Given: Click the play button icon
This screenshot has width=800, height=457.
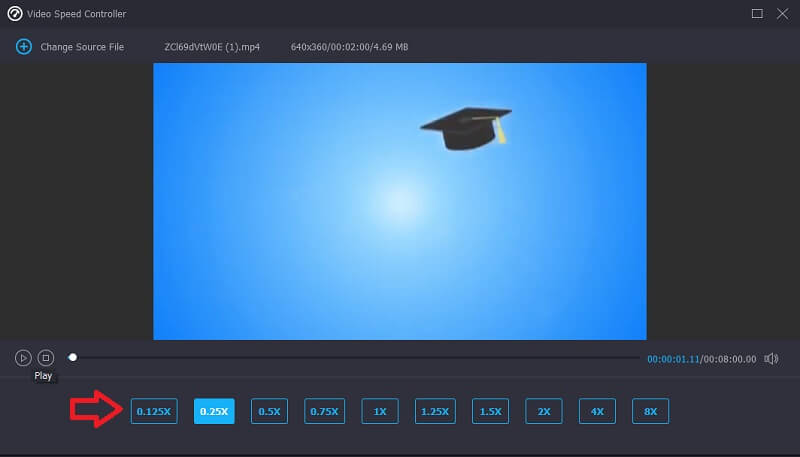Looking at the screenshot, I should point(23,358).
